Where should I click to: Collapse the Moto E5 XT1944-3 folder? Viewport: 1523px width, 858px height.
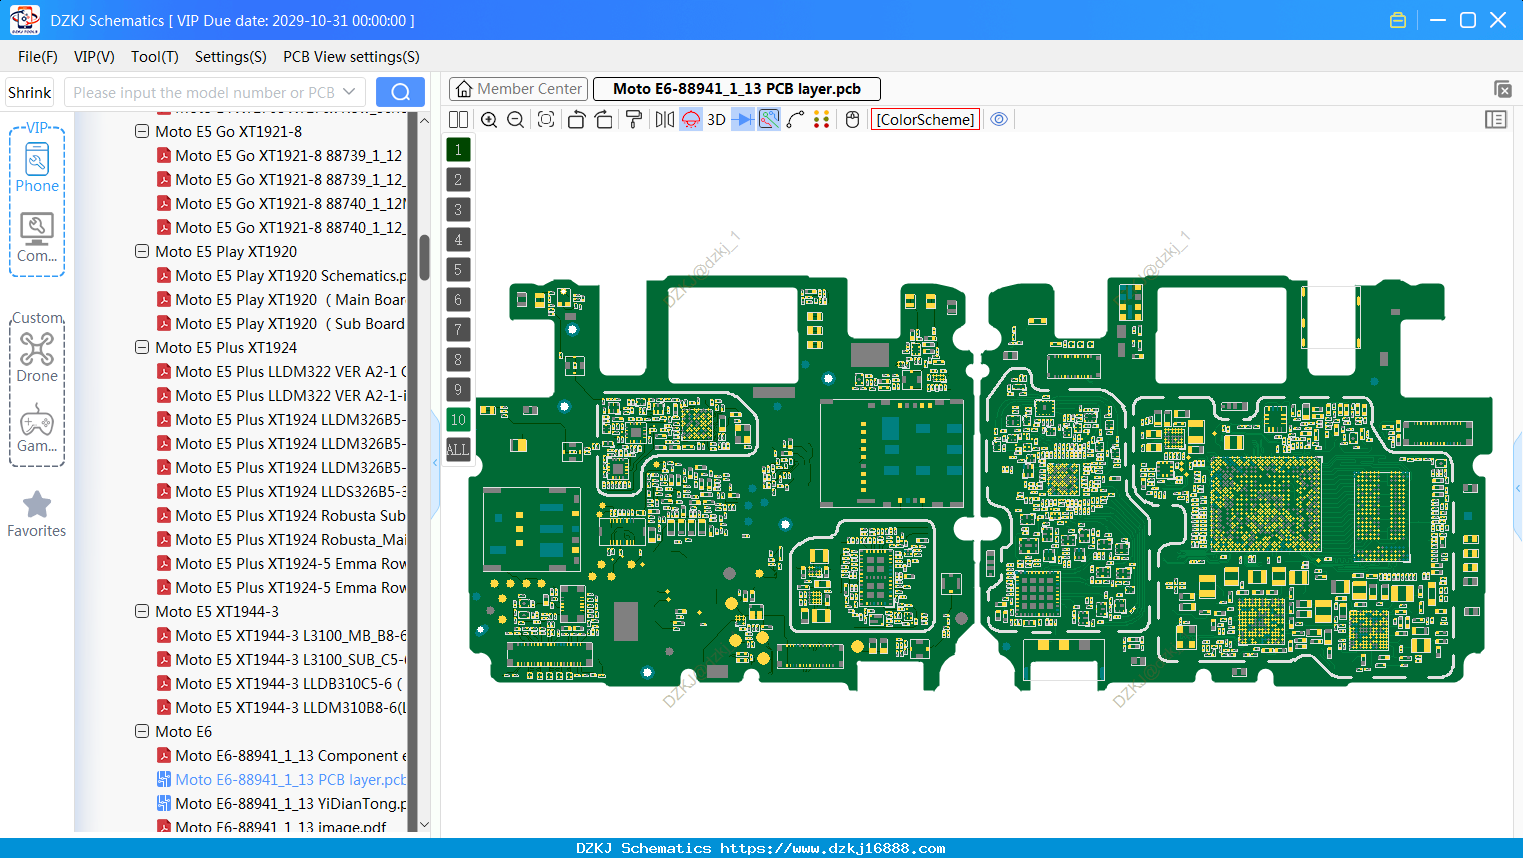tap(142, 612)
